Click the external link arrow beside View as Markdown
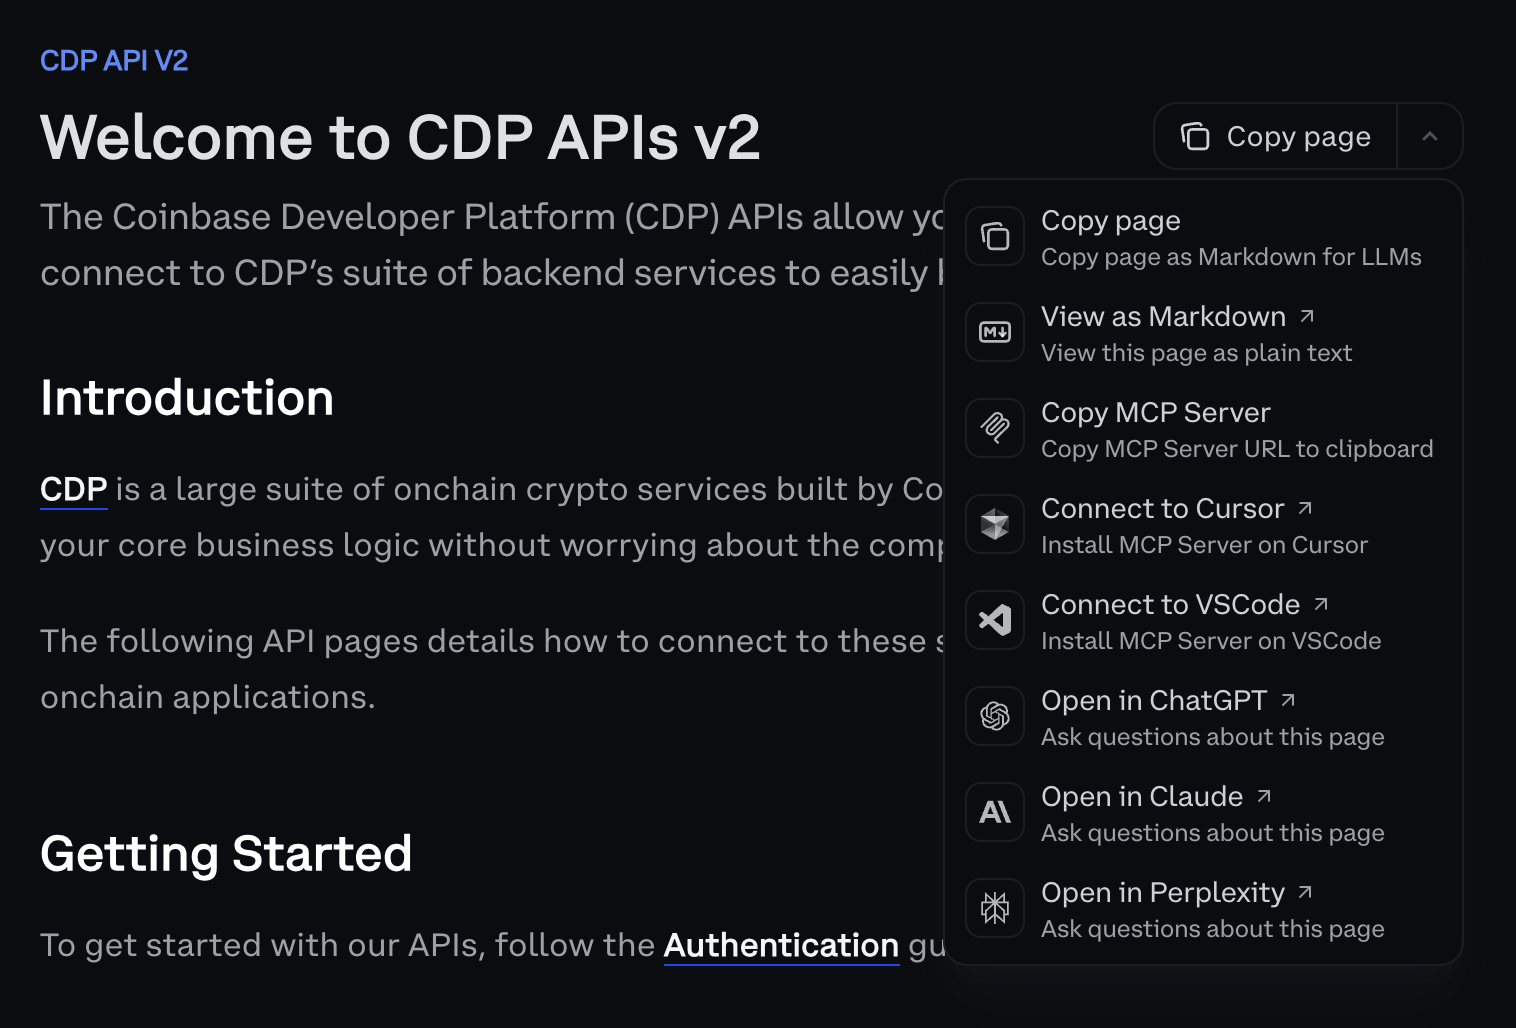Image resolution: width=1516 pixels, height=1028 pixels. coord(1307,314)
